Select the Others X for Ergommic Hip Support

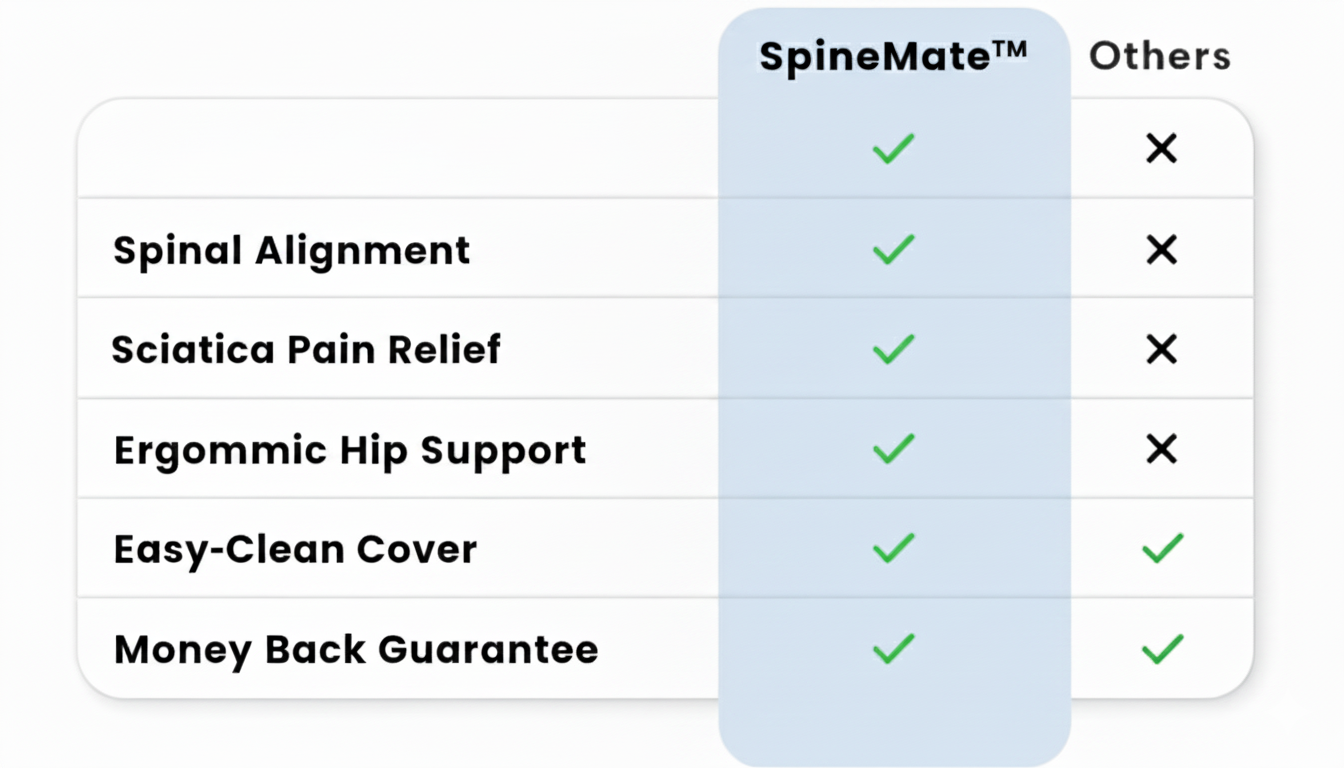point(1161,449)
